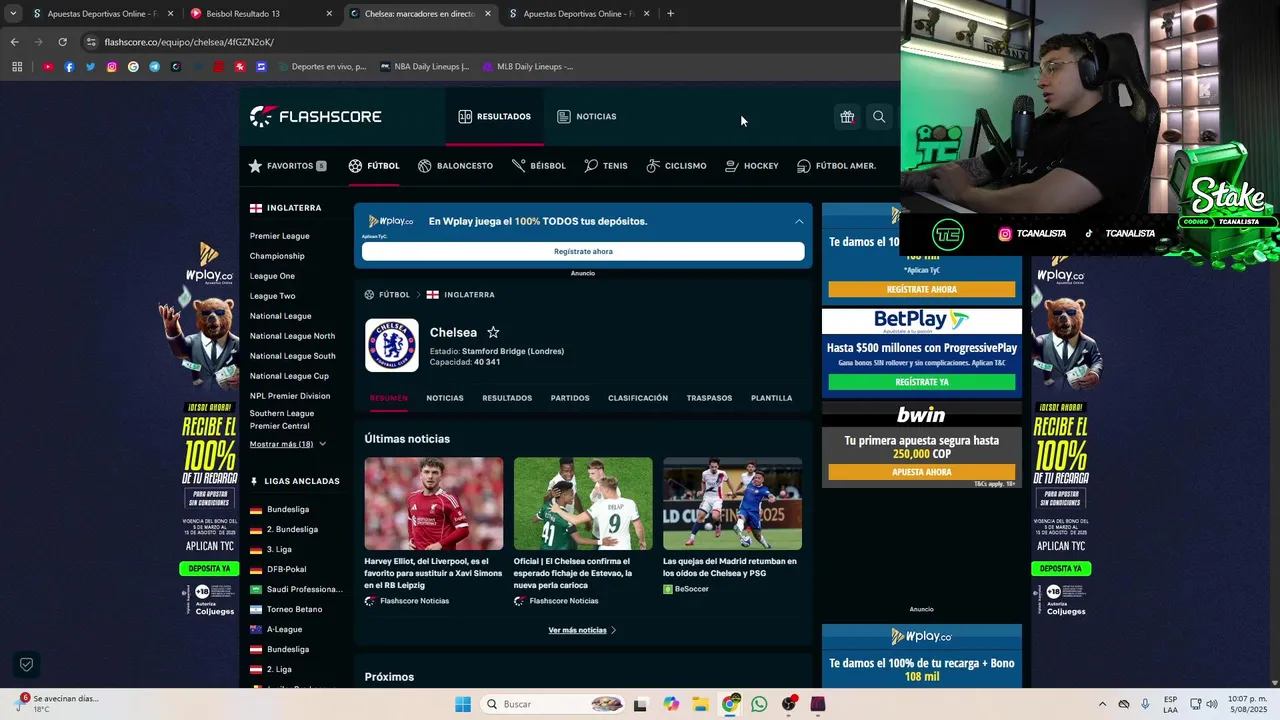Switch to Chelsea Clasificación sub-tab
Viewport: 1280px width, 720px height.
638,398
